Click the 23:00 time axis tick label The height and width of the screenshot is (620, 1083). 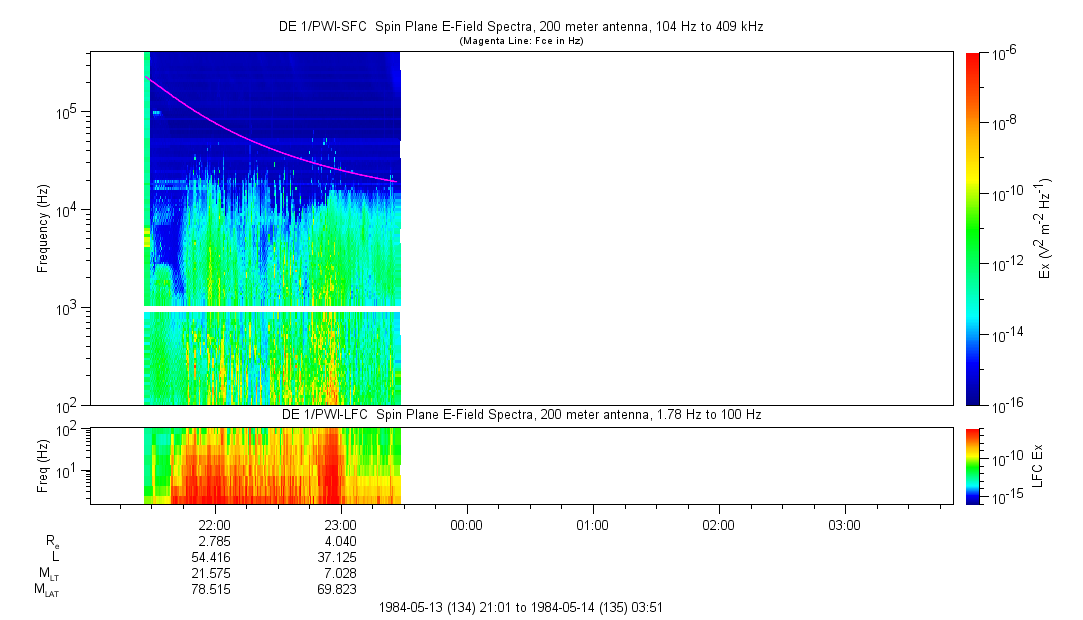coord(341,524)
